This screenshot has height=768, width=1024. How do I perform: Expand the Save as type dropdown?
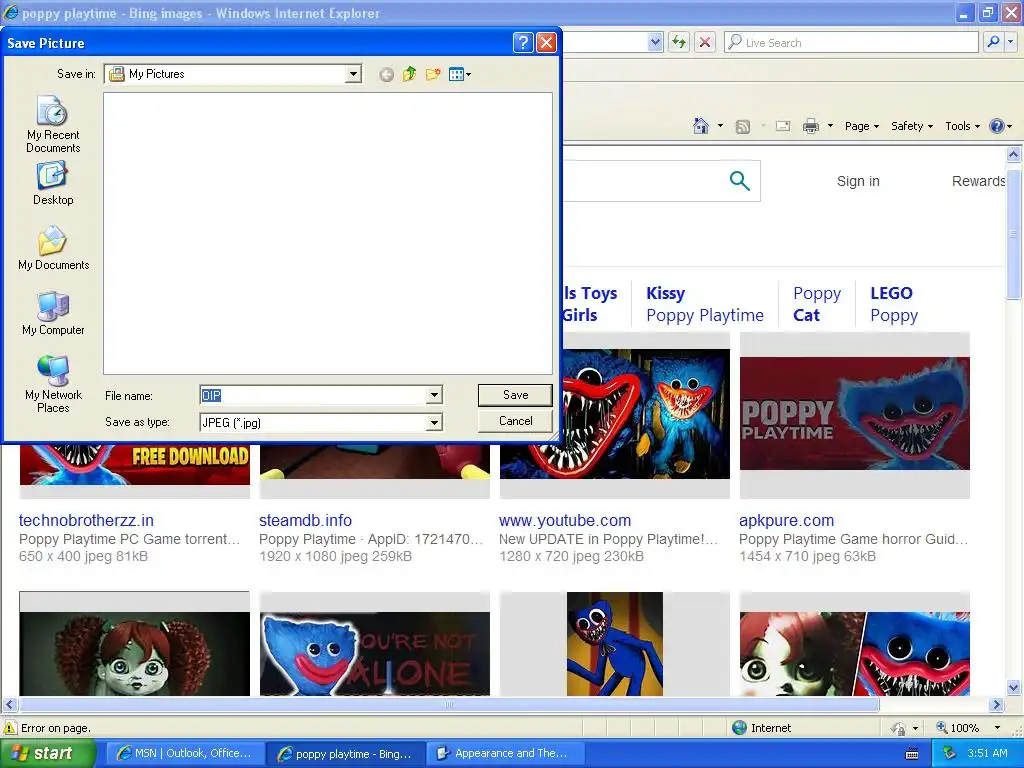pyautogui.click(x=434, y=423)
